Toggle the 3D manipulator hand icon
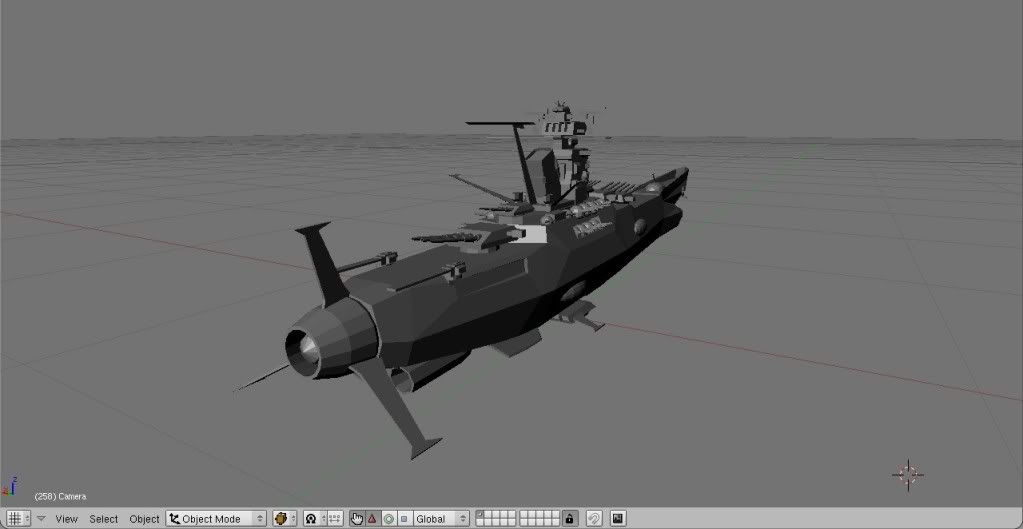The width and height of the screenshot is (1023, 529). tap(357, 519)
